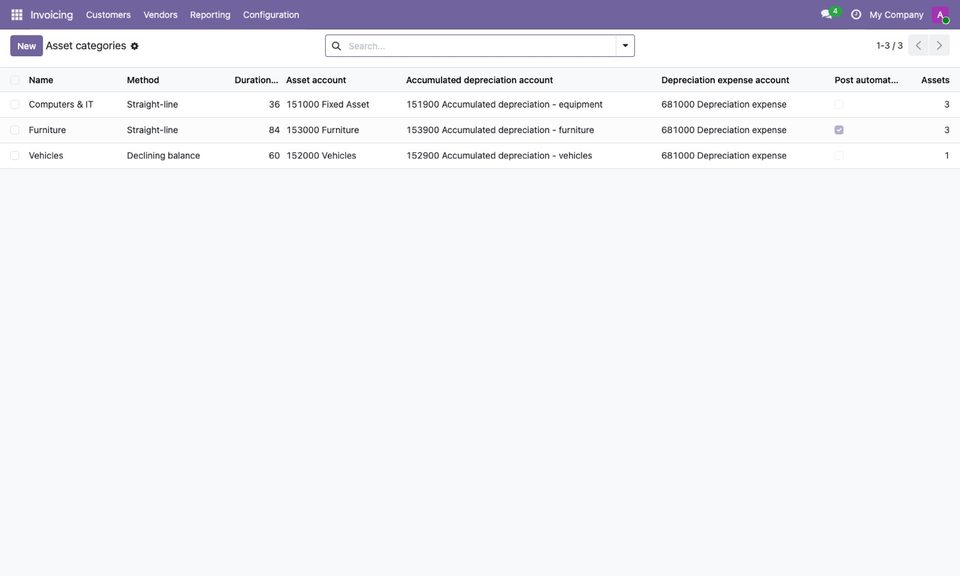Click 153900 Accumulated depreciation - furniture cell

tap(500, 130)
